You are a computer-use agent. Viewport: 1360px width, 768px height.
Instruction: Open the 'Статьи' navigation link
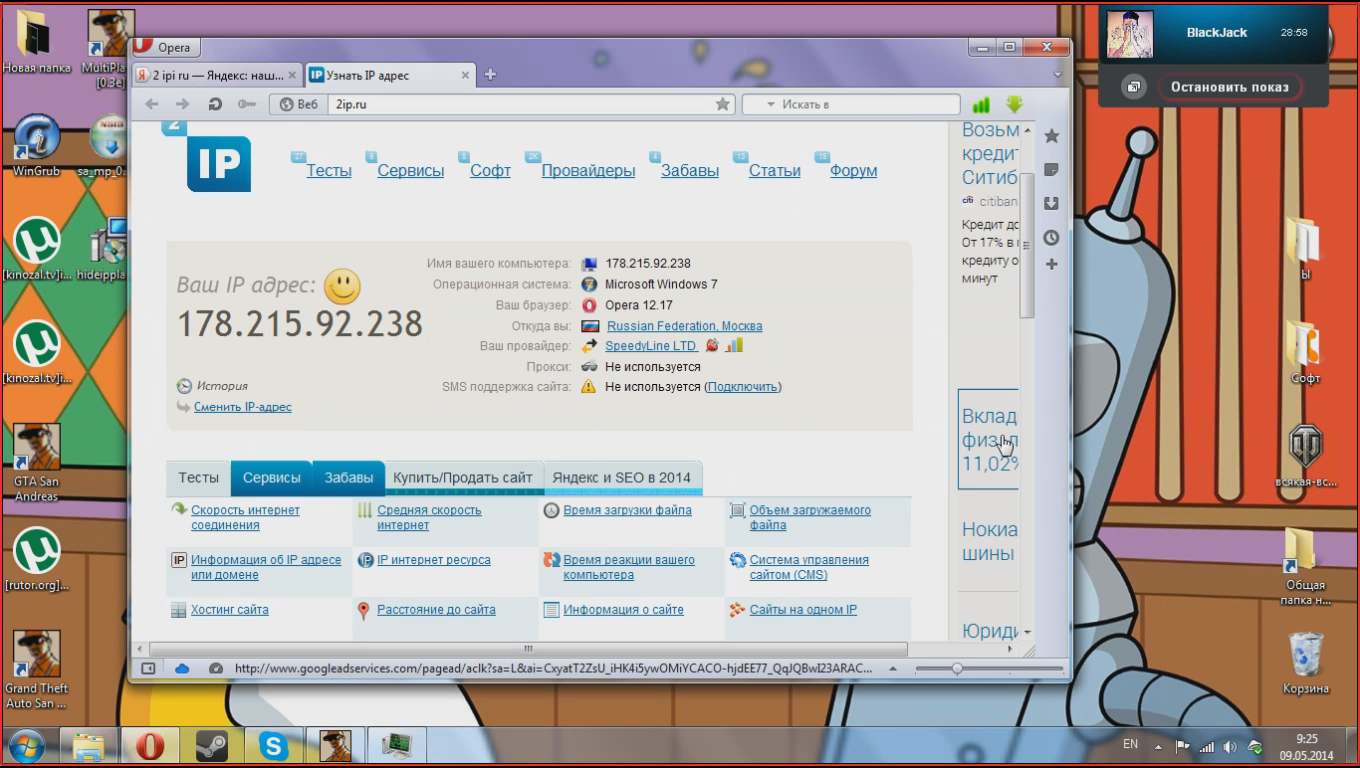pos(775,171)
